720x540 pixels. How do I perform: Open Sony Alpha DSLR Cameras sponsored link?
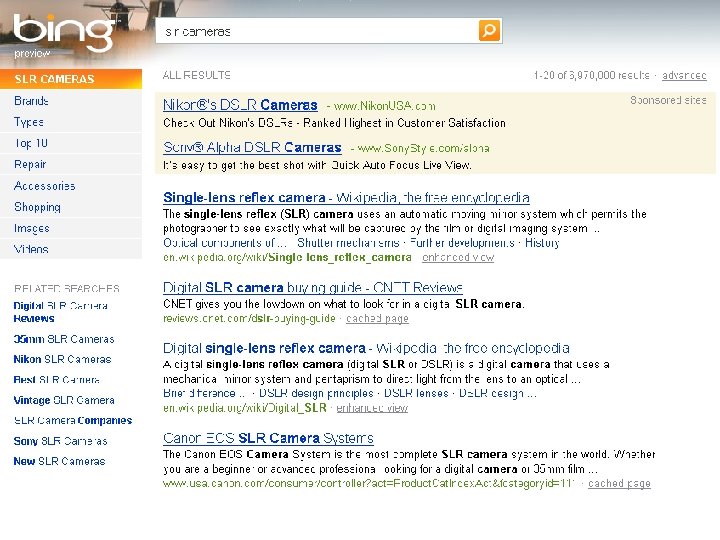pos(252,147)
